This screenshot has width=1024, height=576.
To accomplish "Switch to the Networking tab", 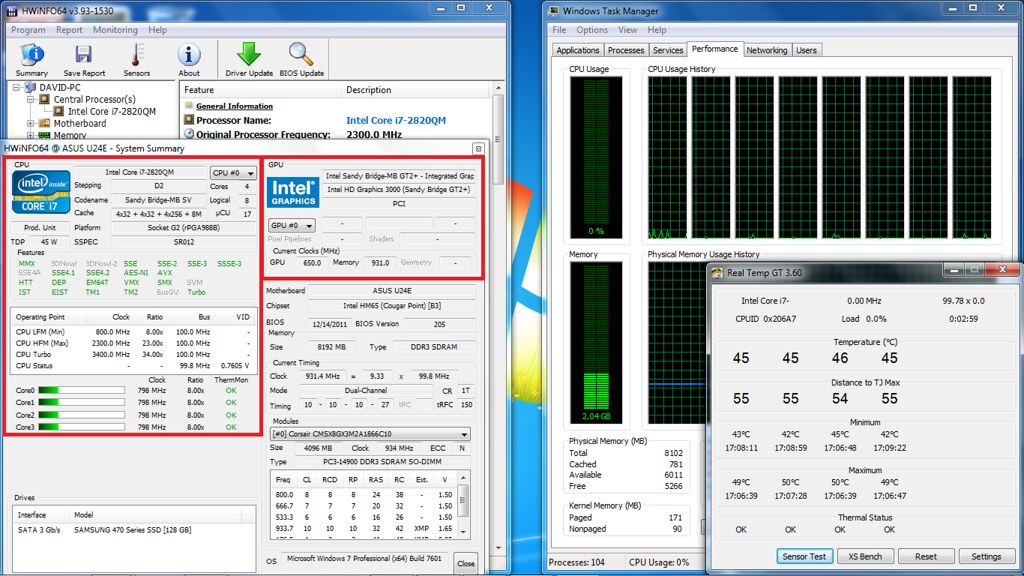I will pyautogui.click(x=767, y=50).
